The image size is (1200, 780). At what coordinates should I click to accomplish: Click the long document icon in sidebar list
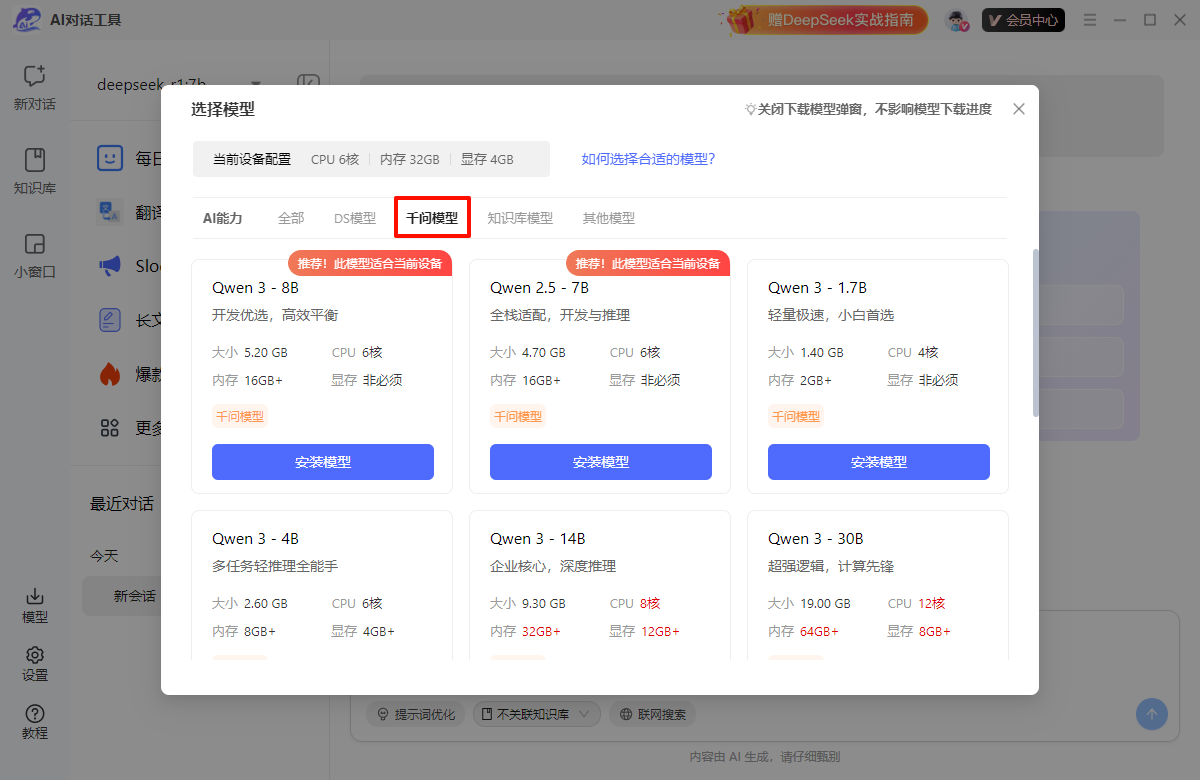(110, 320)
